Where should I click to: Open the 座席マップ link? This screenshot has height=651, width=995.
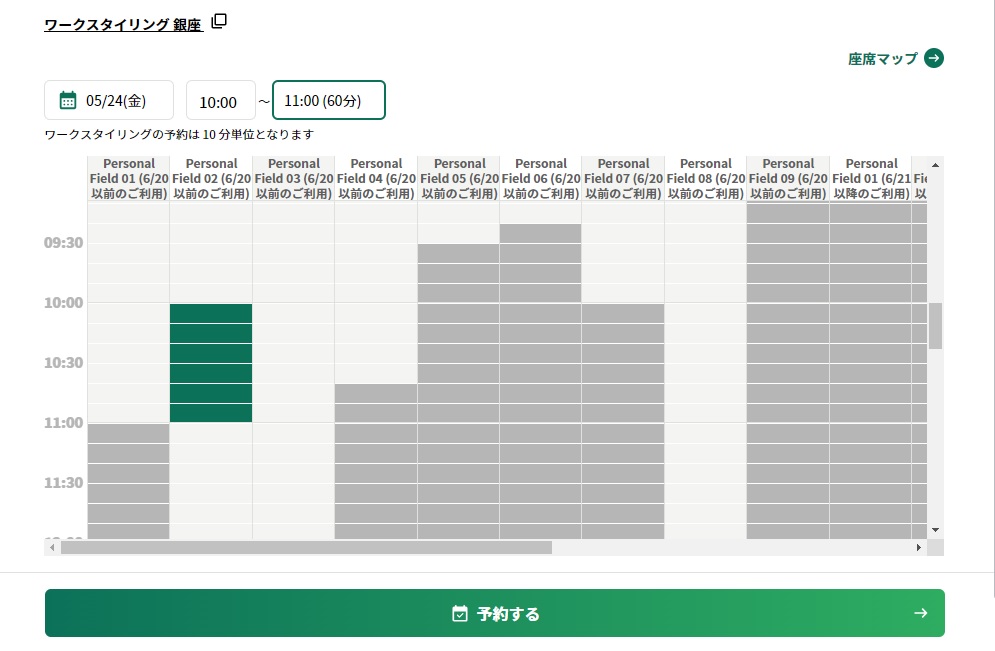tap(883, 59)
